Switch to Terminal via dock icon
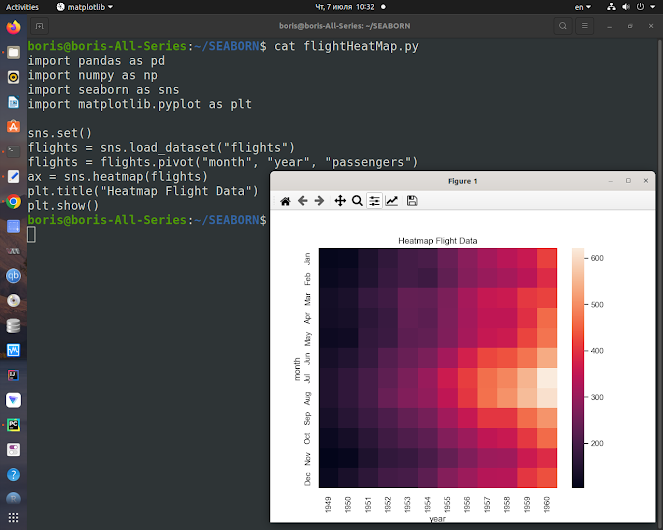The height and width of the screenshot is (530, 663). point(14,151)
